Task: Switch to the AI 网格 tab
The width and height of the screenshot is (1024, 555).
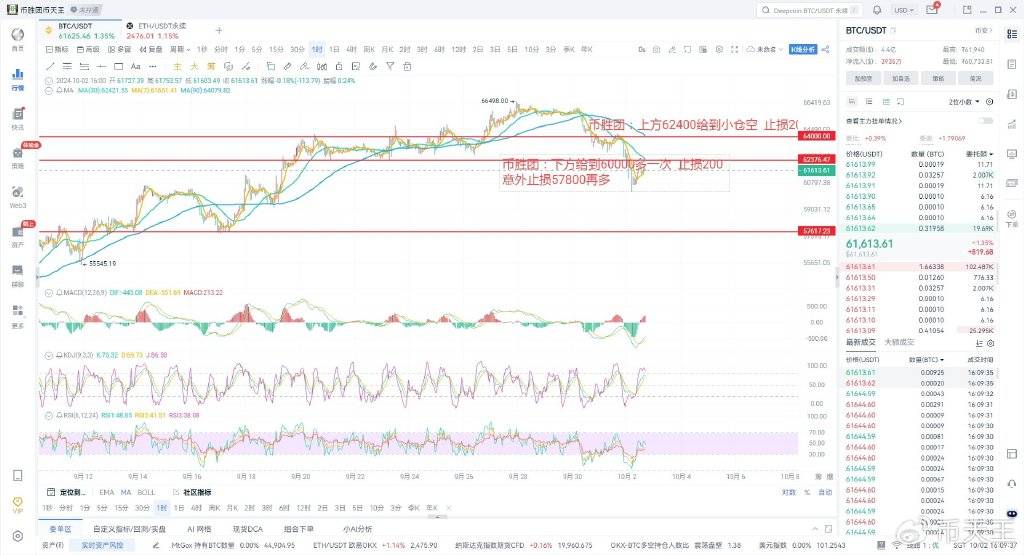Action: 200,528
